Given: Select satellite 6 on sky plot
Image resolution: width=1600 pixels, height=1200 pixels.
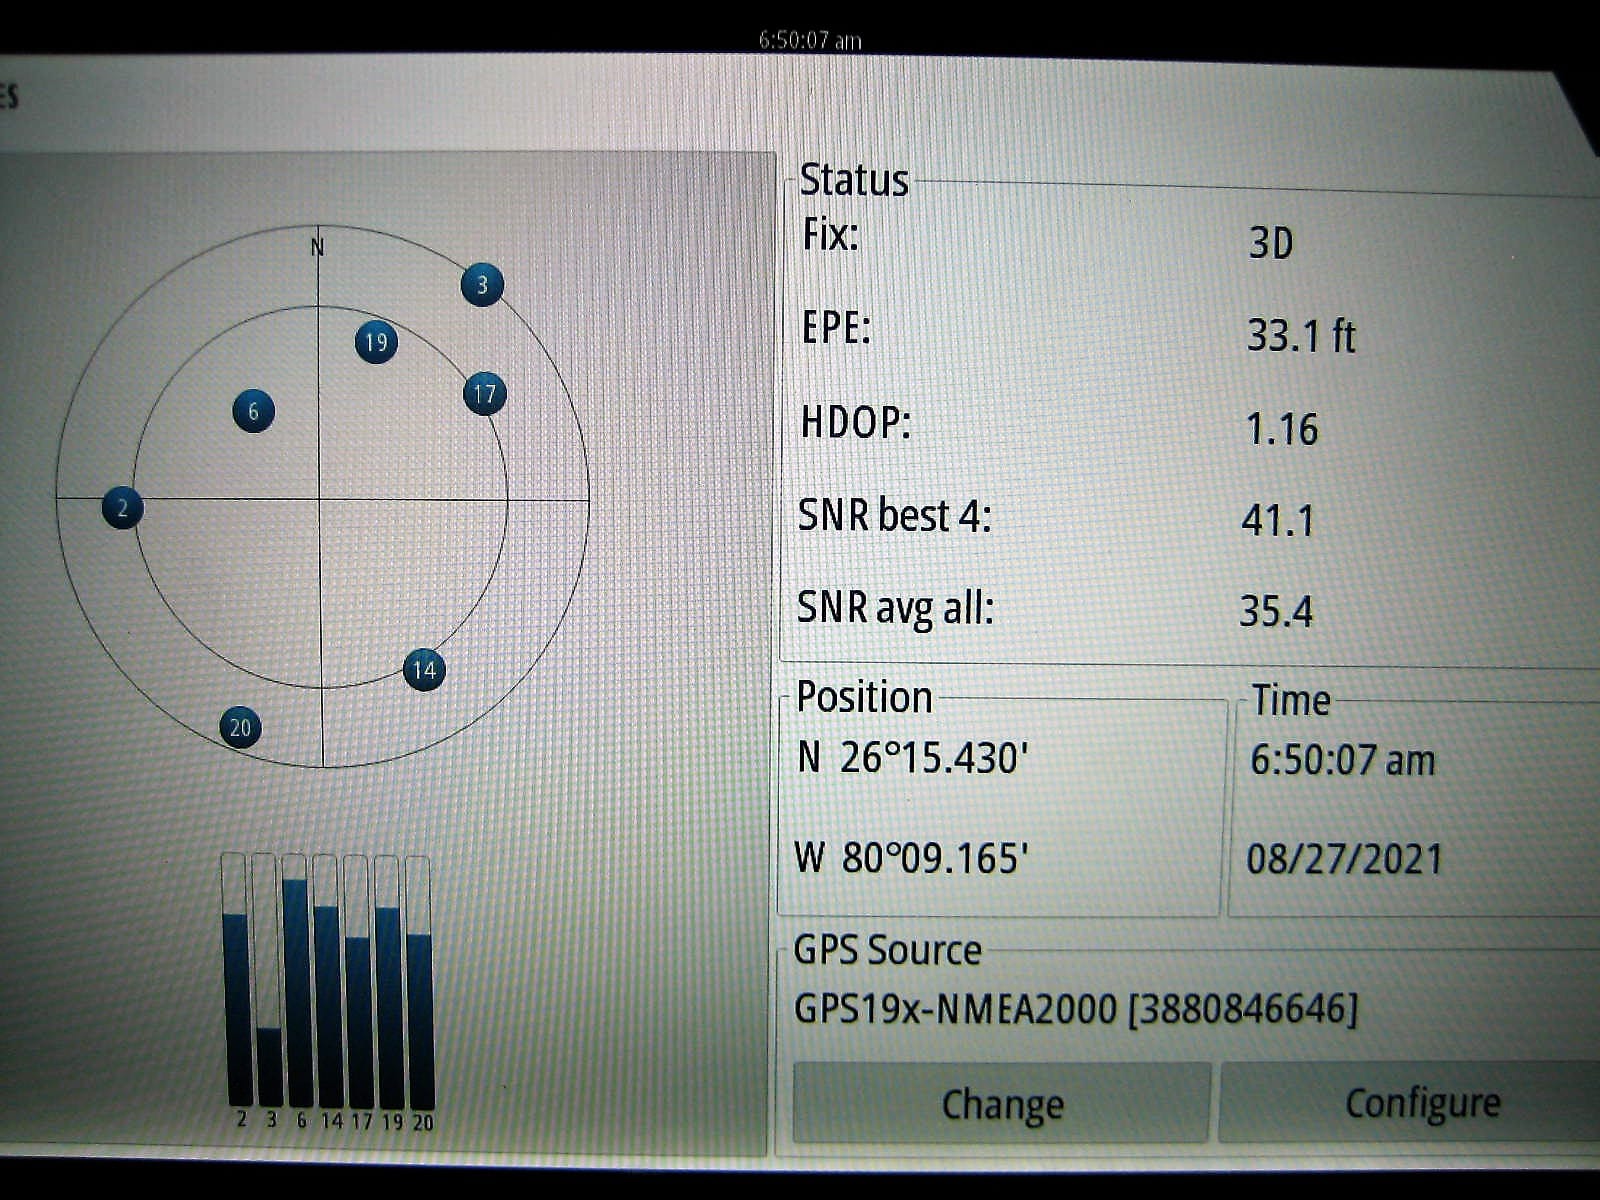Looking at the screenshot, I should (x=253, y=411).
